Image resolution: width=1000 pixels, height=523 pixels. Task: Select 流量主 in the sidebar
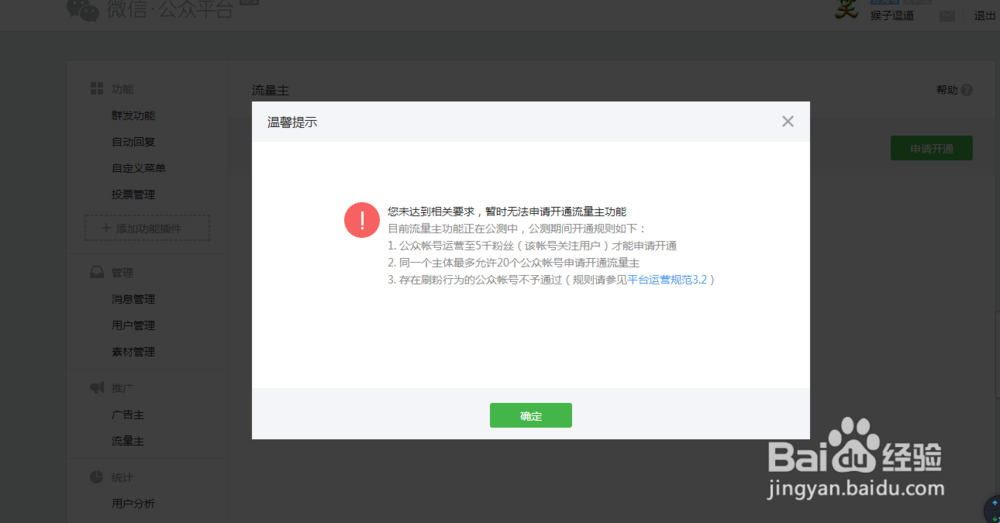pos(128,441)
